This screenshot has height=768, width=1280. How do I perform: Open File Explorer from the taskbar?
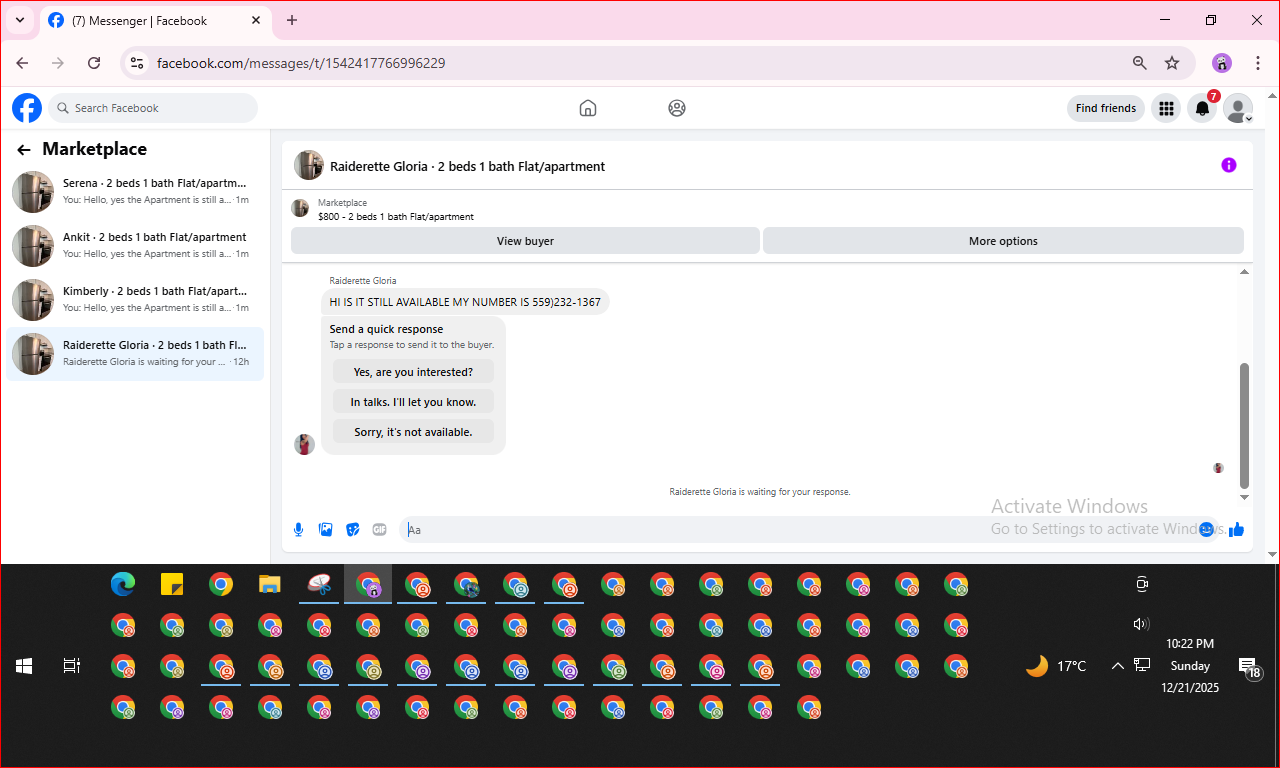click(270, 584)
